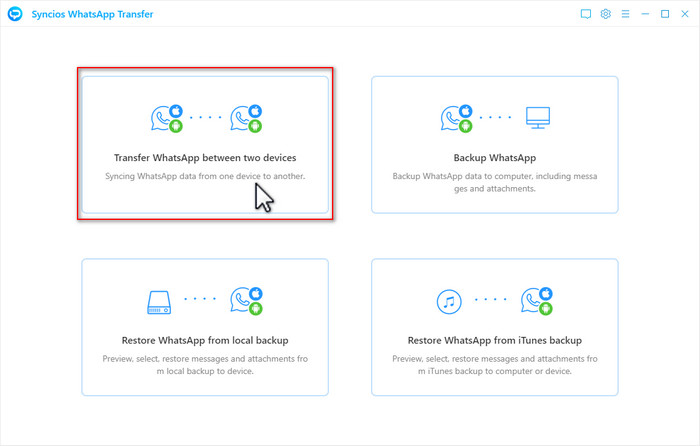This screenshot has height=446, width=700.
Task: Open Restore WhatsApp from local backup
Action: [205, 327]
